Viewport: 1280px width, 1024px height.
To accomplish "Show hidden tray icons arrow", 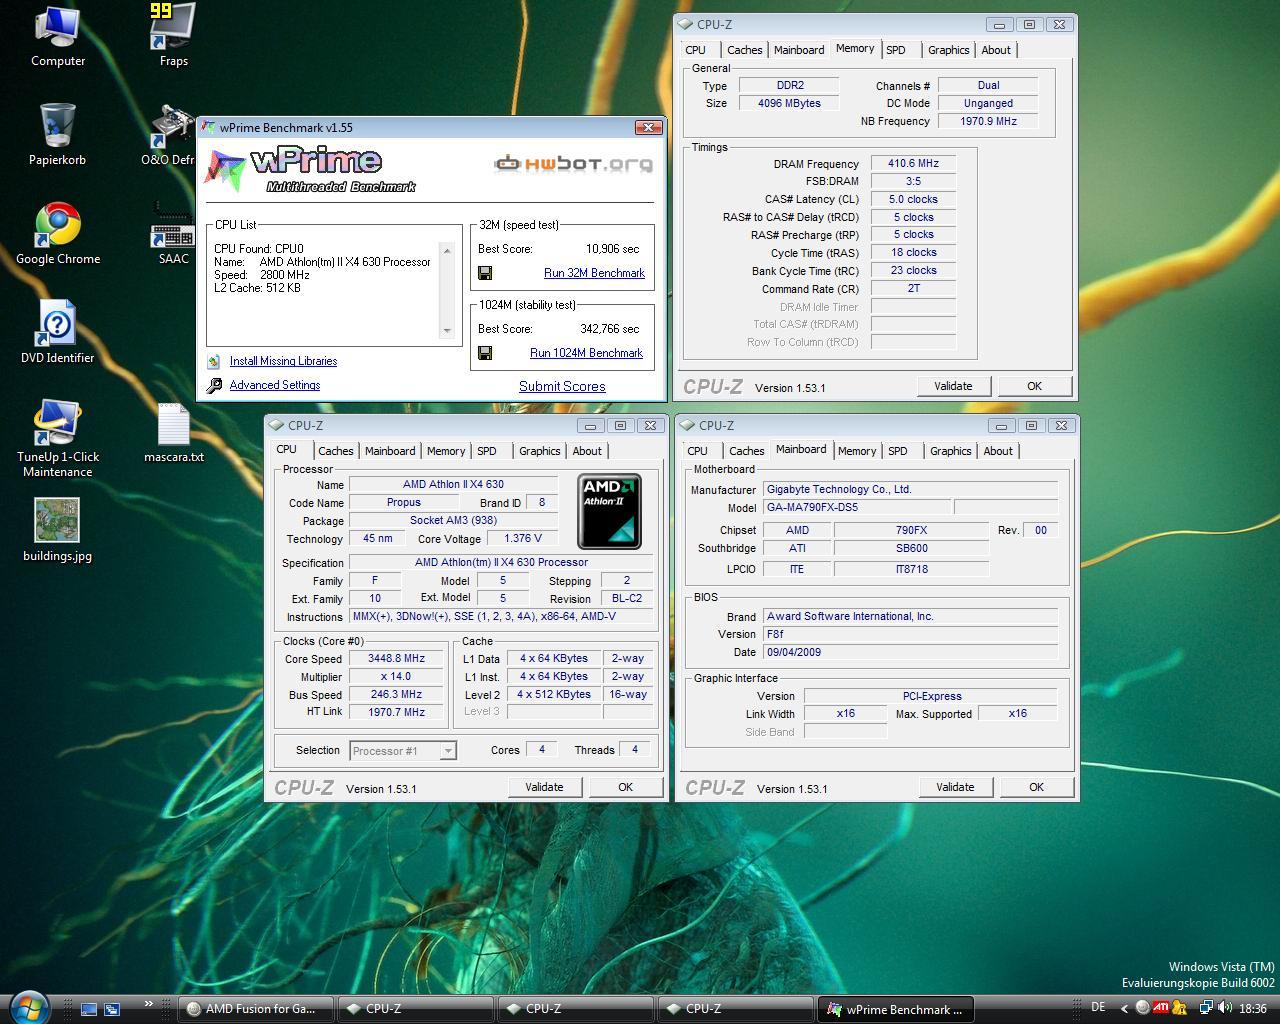I will coord(1124,1009).
